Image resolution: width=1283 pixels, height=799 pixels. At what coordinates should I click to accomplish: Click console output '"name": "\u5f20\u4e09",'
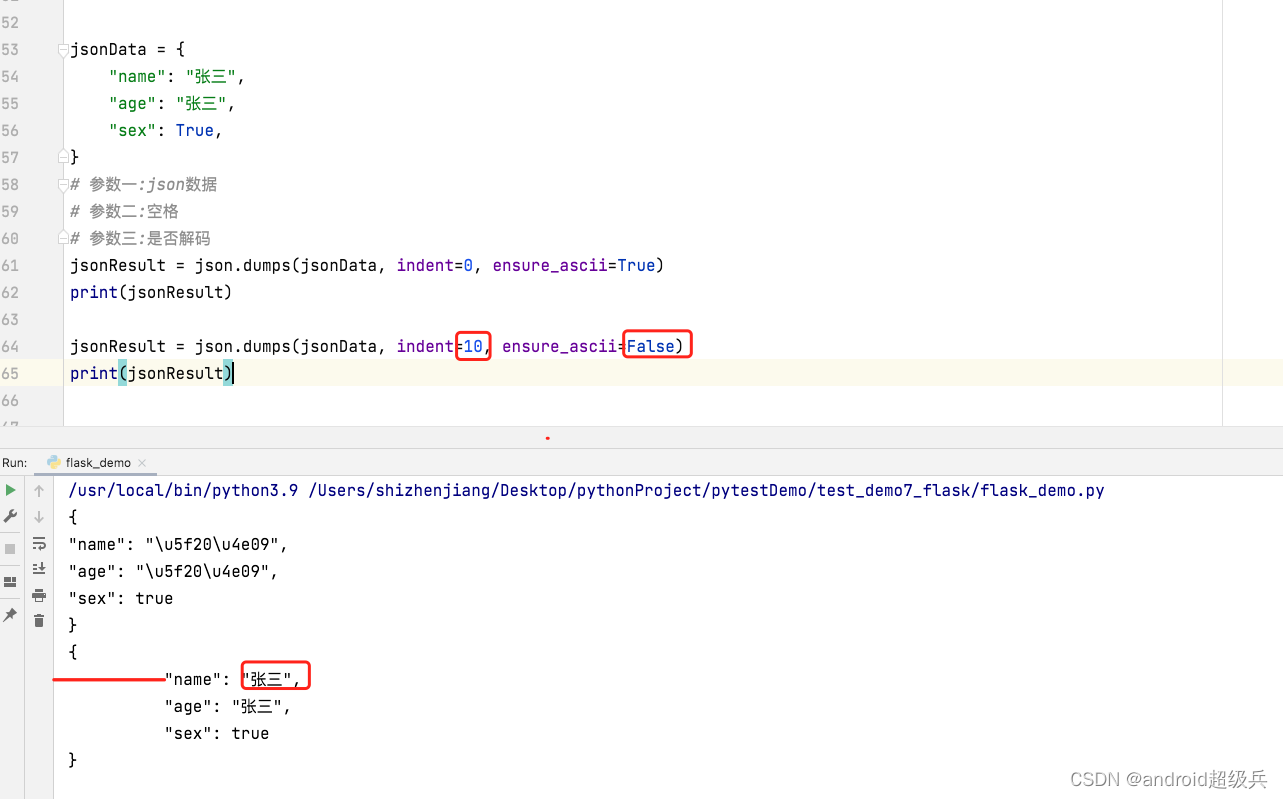pyautogui.click(x=178, y=544)
